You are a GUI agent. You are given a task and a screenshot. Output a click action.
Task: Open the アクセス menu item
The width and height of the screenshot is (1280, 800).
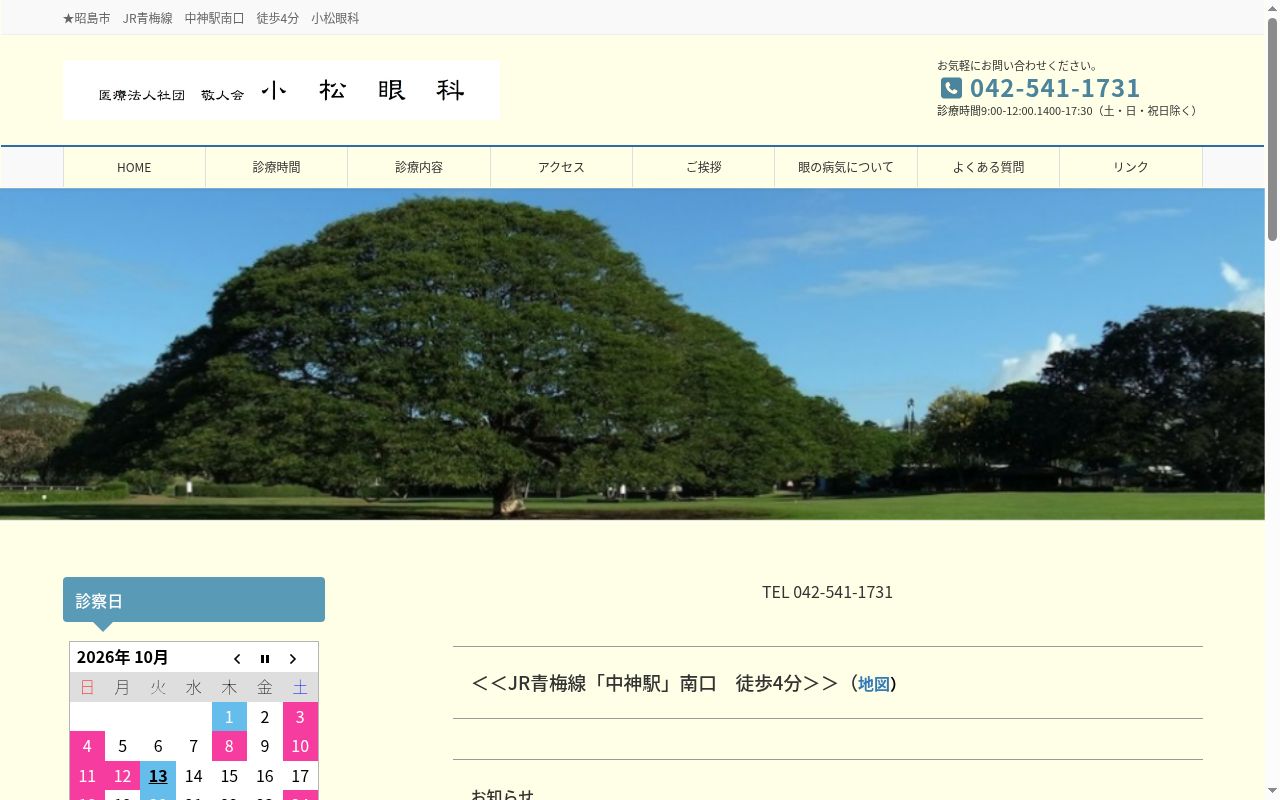coord(561,167)
